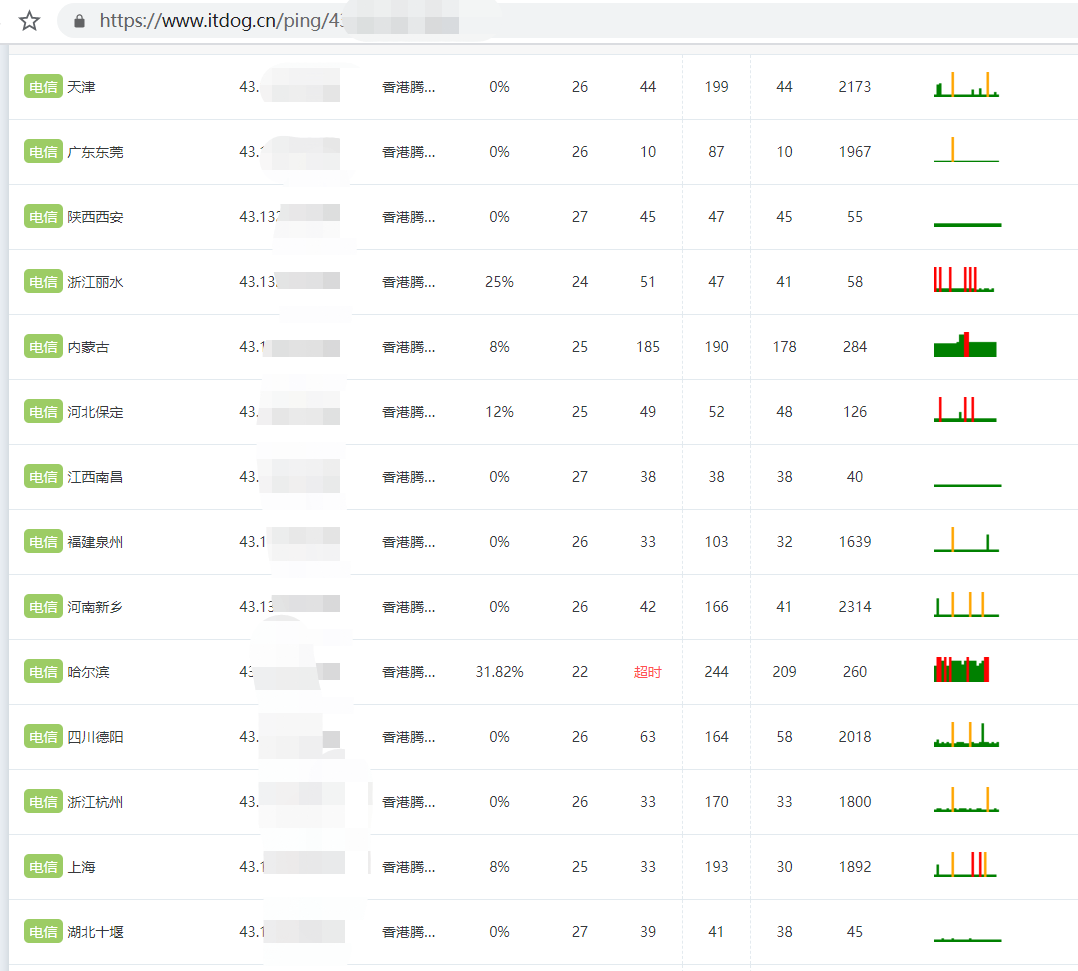This screenshot has height=971, width=1078.
Task: Click the 25% packet loss in 浙江丽水 row
Action: (499, 282)
